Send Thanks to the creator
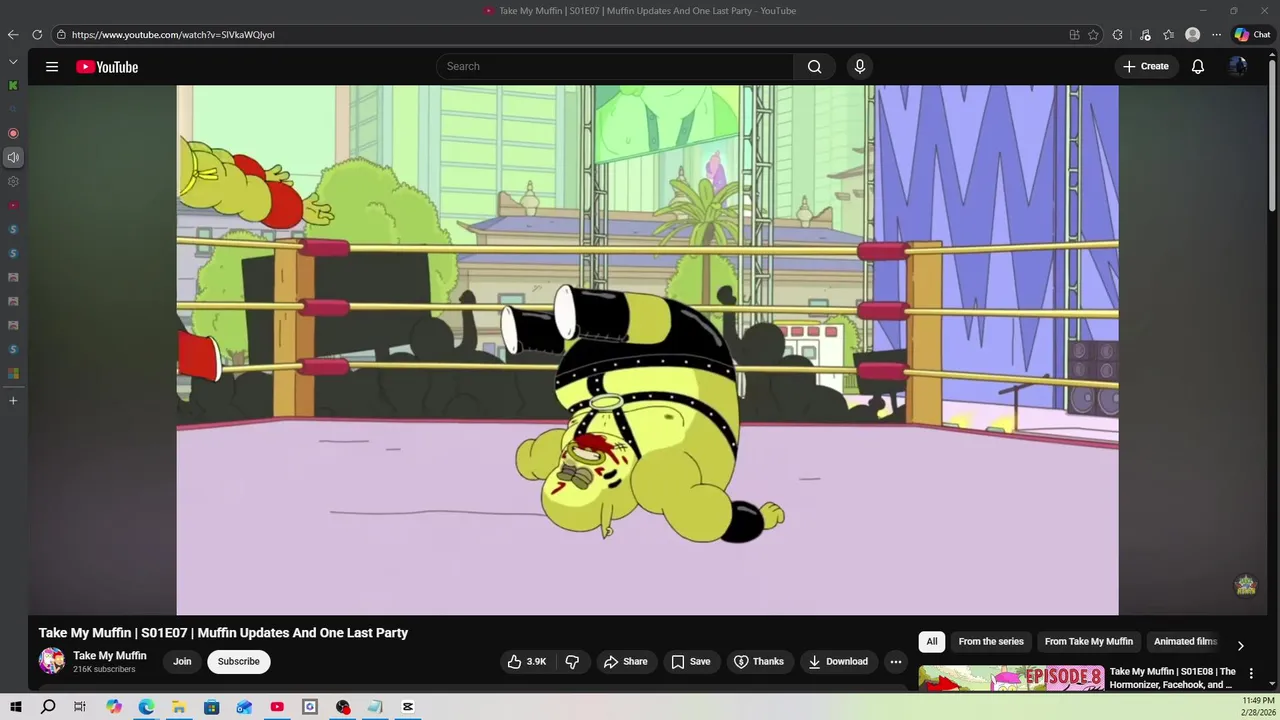Screen dimensions: 1280x720 tap(759, 662)
